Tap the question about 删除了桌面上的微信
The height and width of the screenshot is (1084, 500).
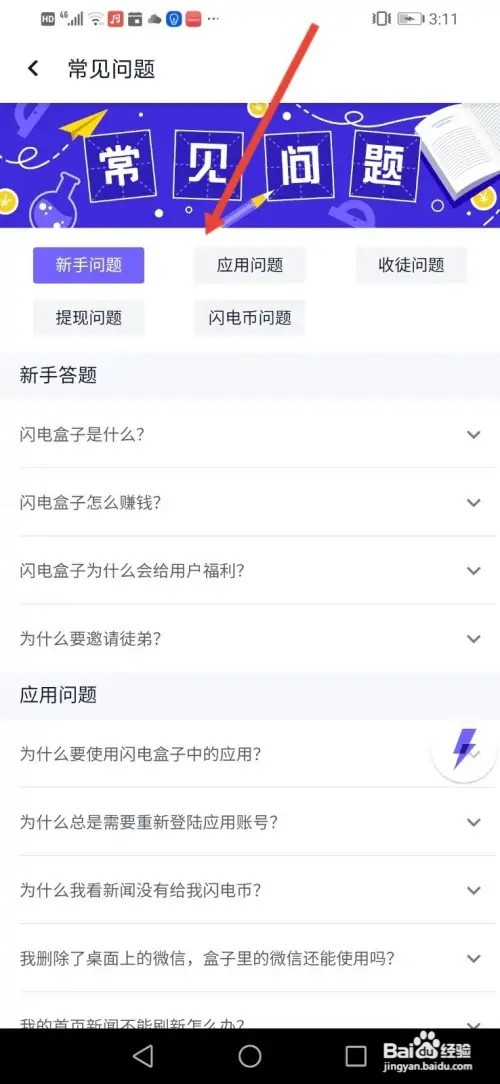pyautogui.click(x=250, y=958)
